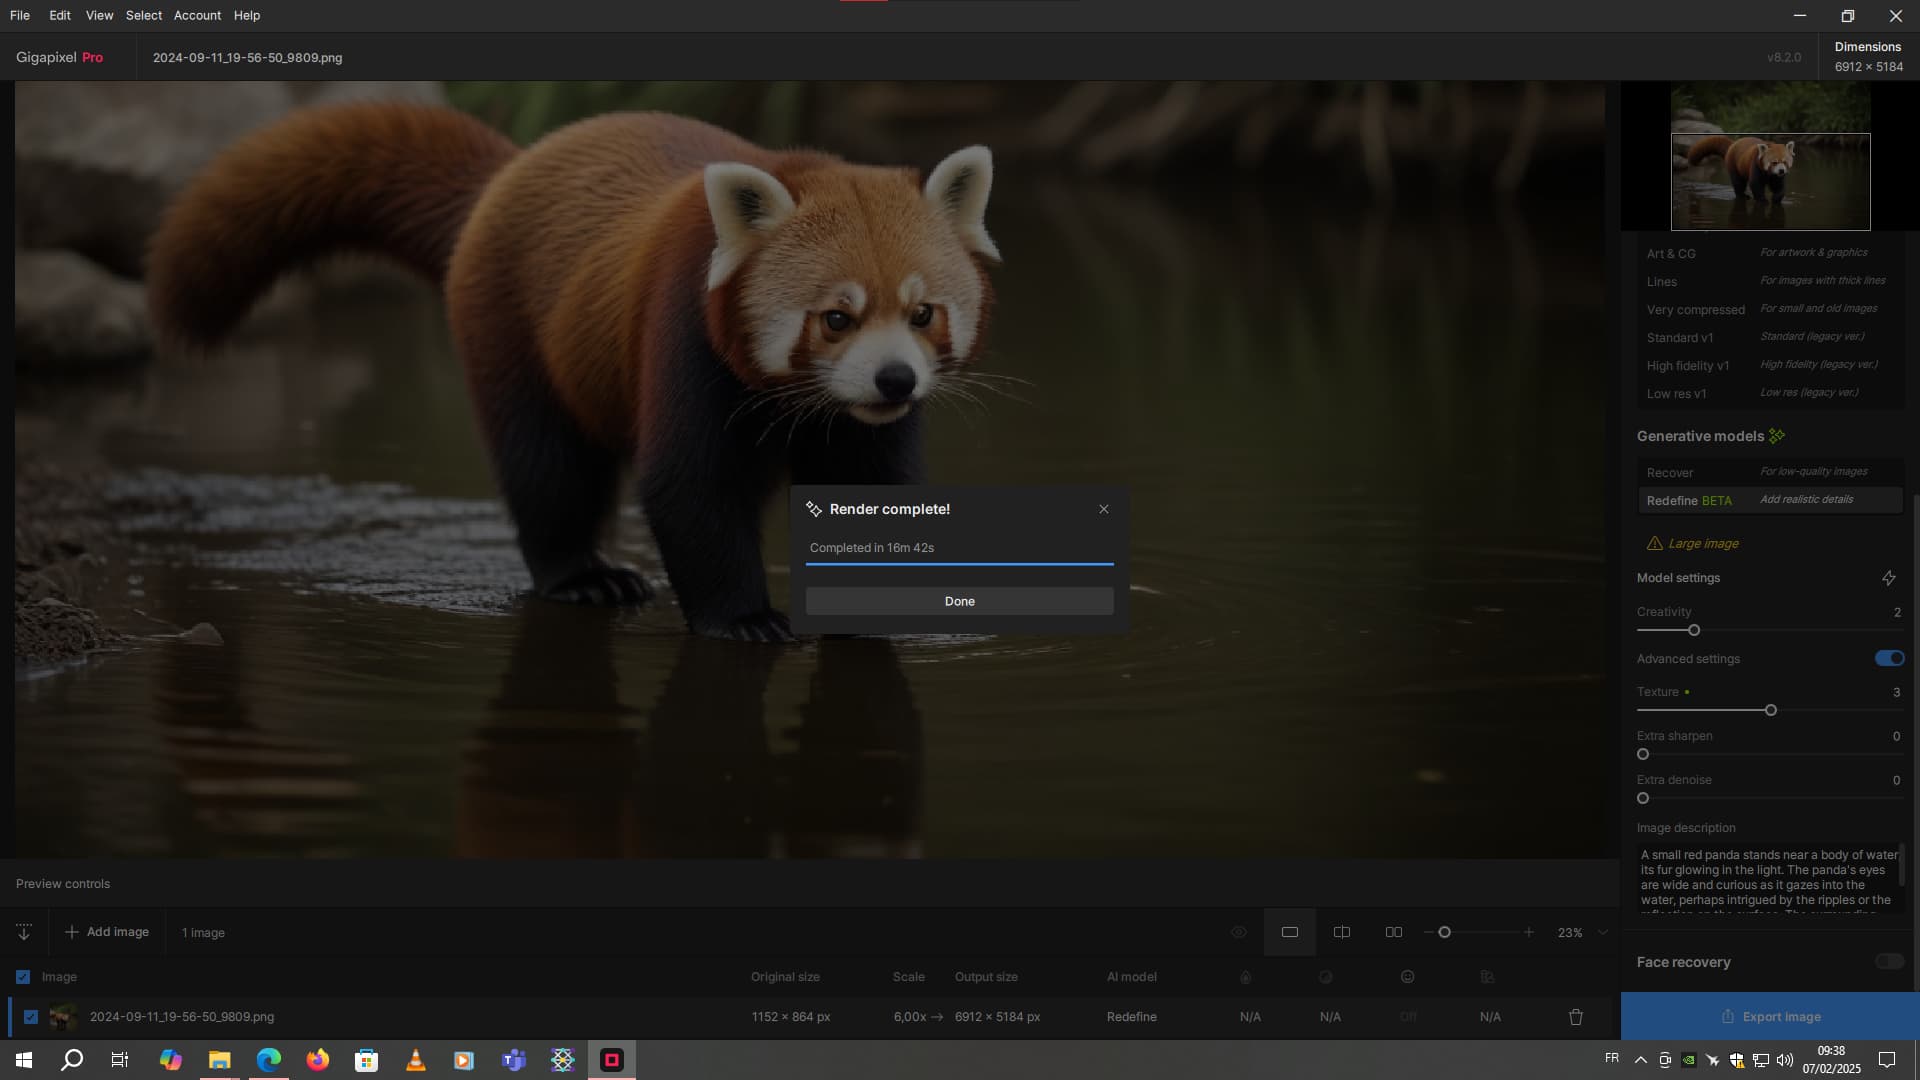Open the 23% zoom level dropdown

(x=1602, y=932)
